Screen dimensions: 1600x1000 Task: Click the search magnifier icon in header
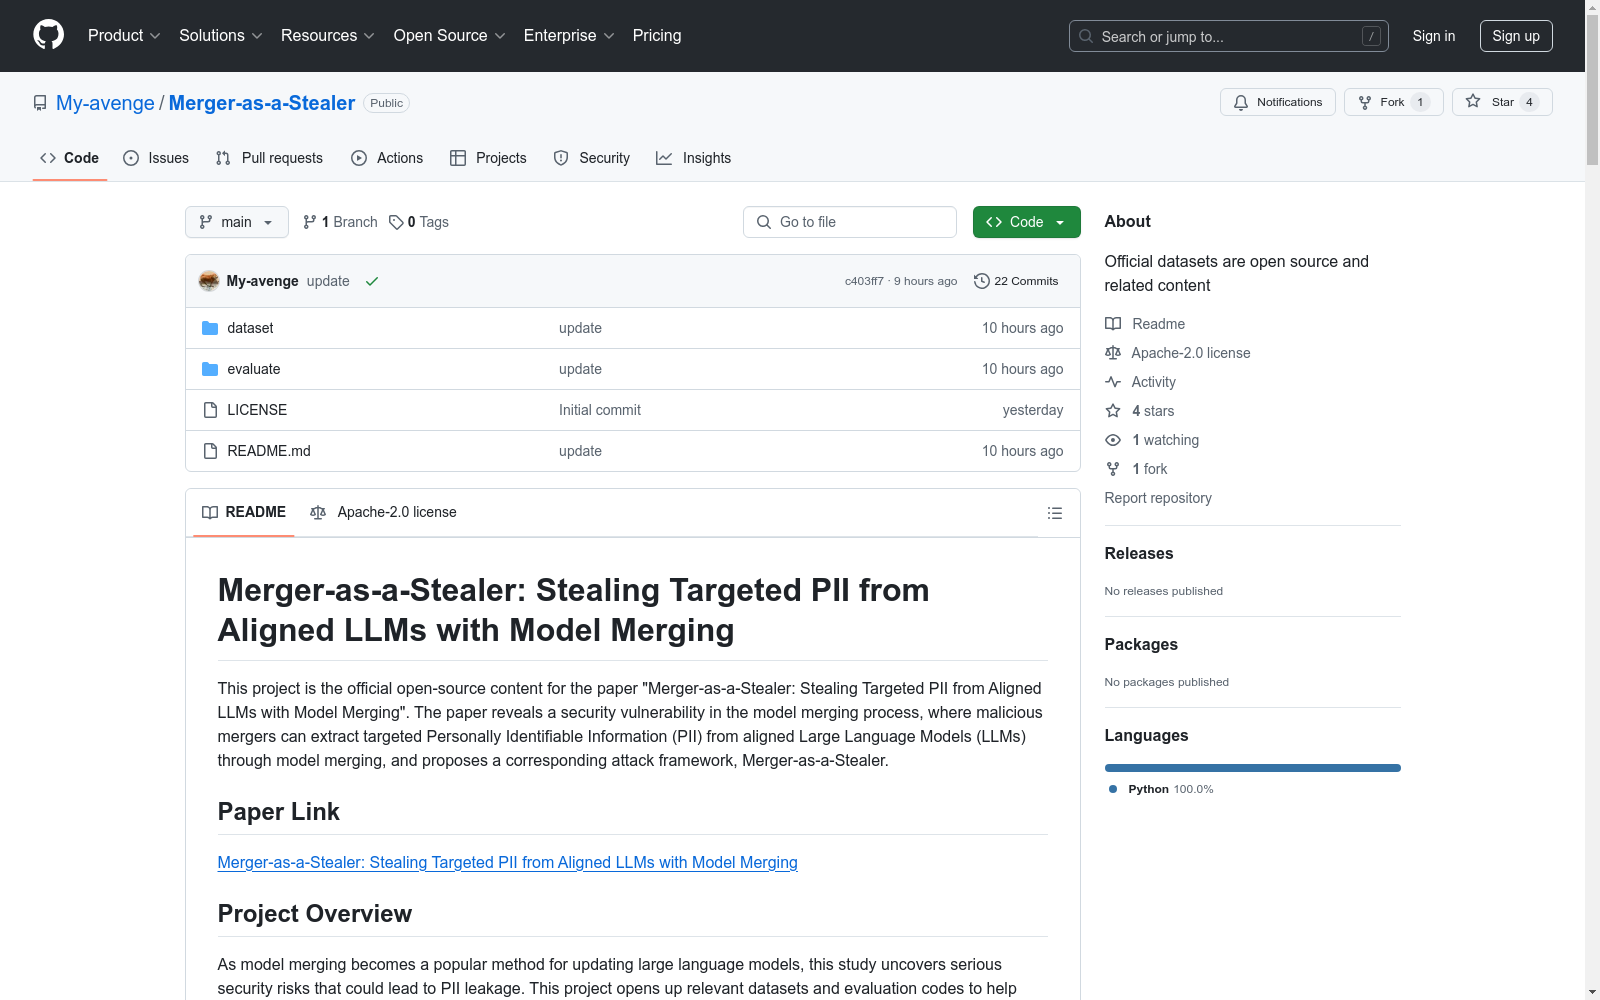[x=1086, y=36]
